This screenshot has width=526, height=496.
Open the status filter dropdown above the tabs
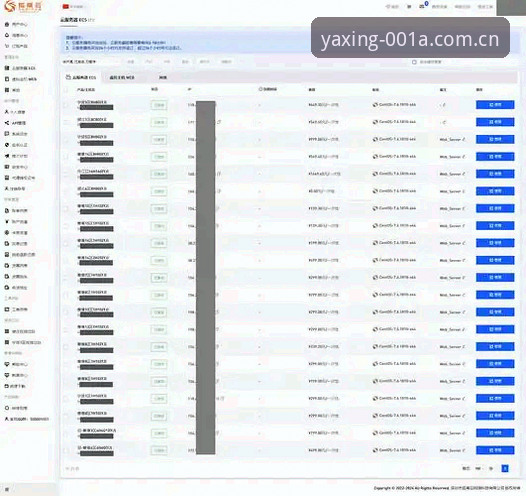coord(90,62)
